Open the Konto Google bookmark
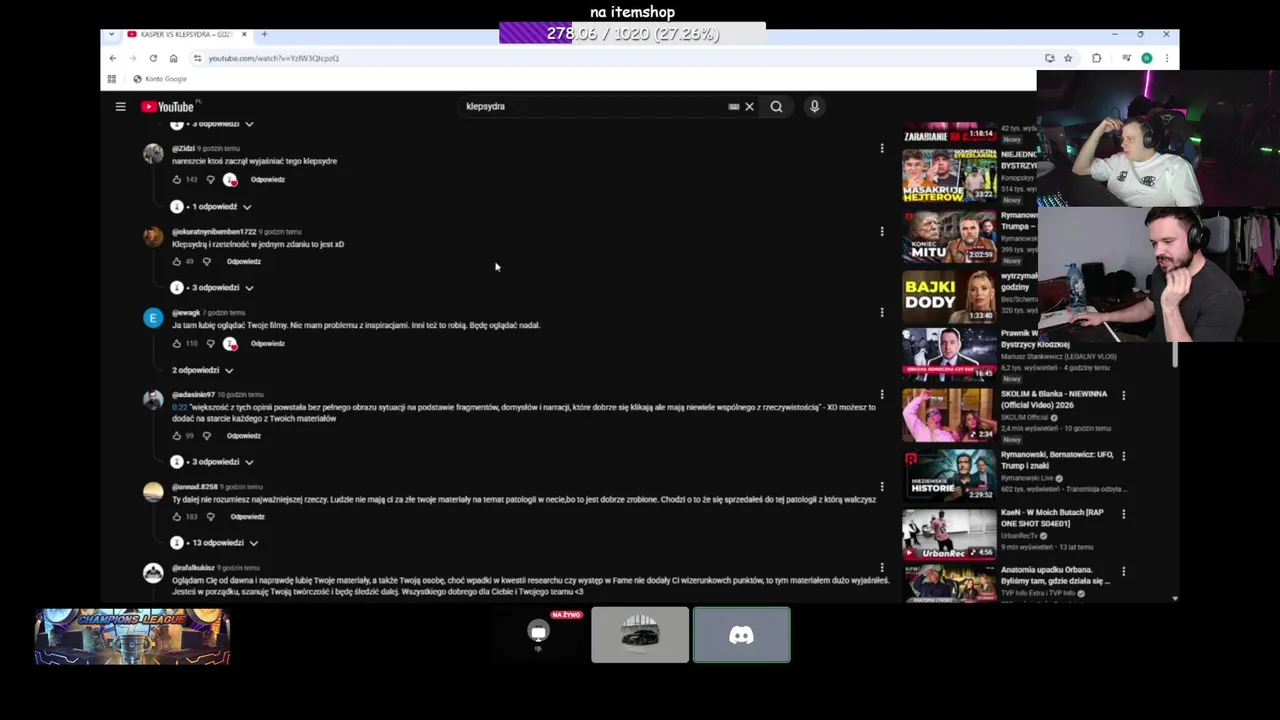 pos(160,79)
